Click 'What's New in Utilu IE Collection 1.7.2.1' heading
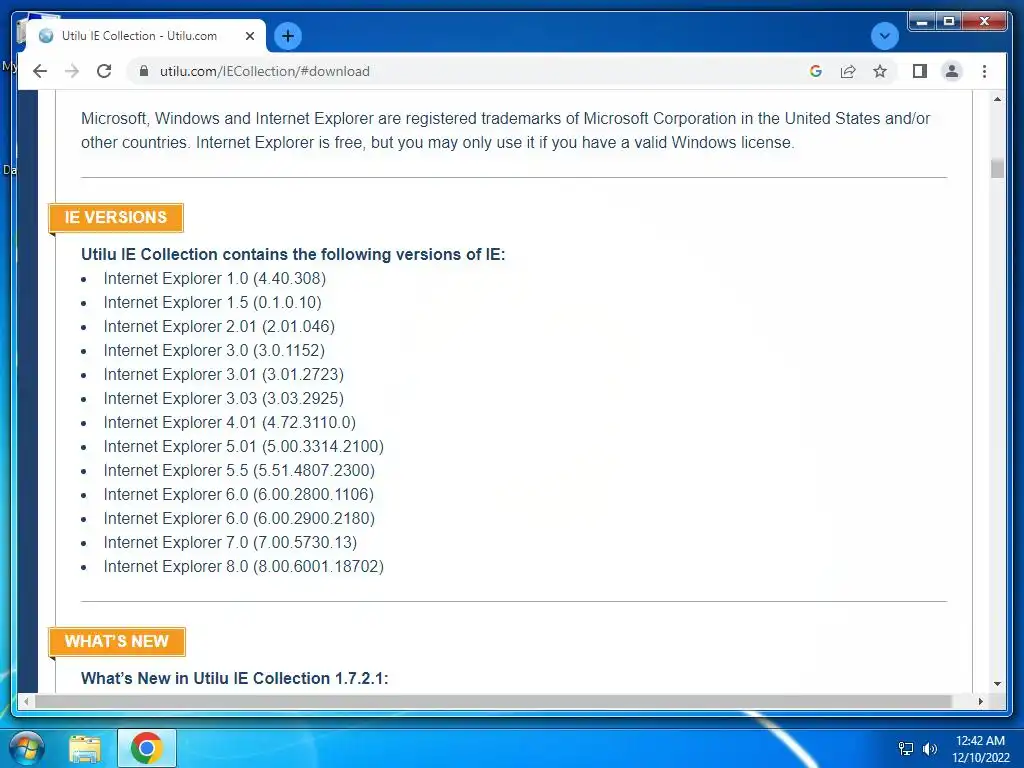The width and height of the screenshot is (1024, 768). (x=234, y=678)
